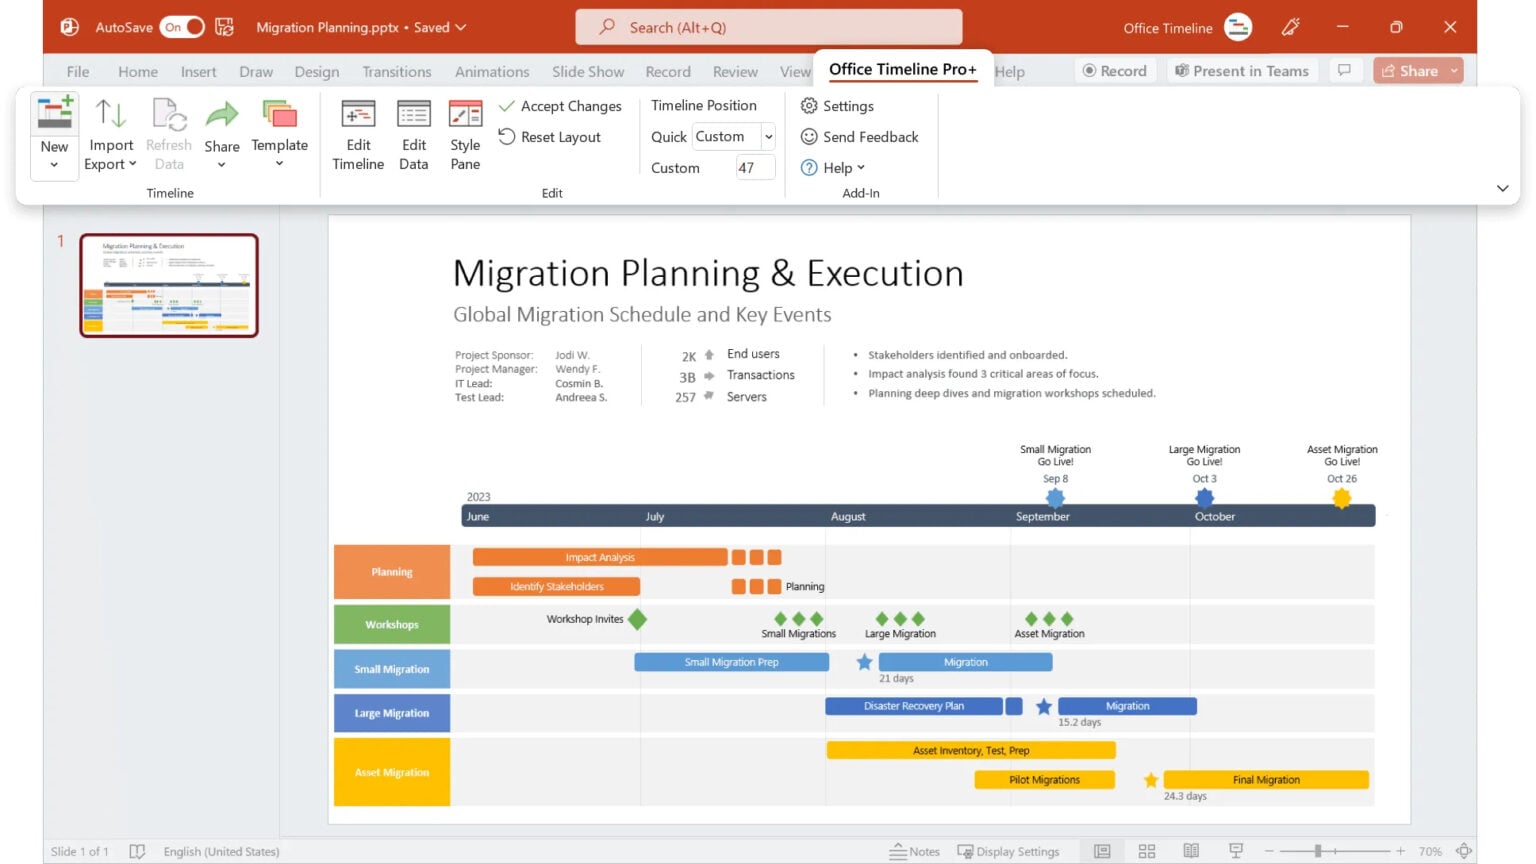Viewport: 1536px width, 864px height.
Task: Switch to Normal view in status bar
Action: [x=1102, y=851]
